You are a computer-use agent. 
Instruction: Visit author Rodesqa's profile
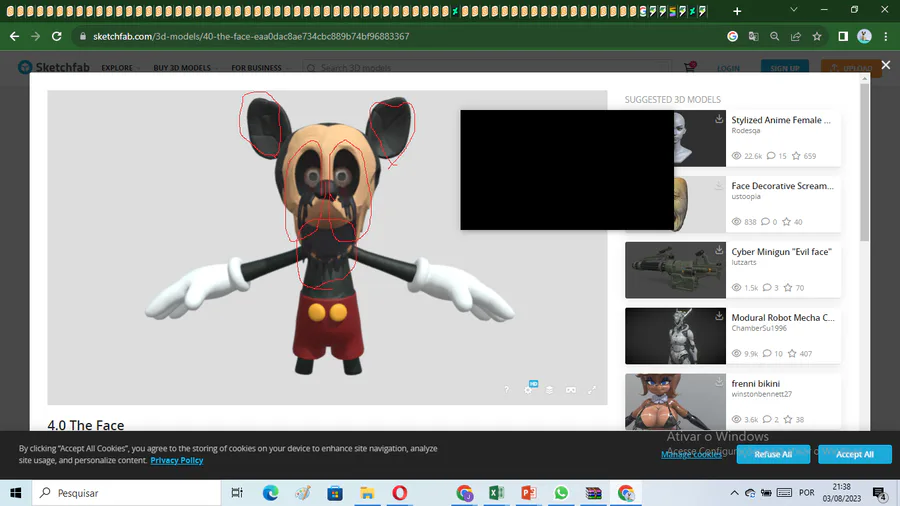[x=746, y=131]
